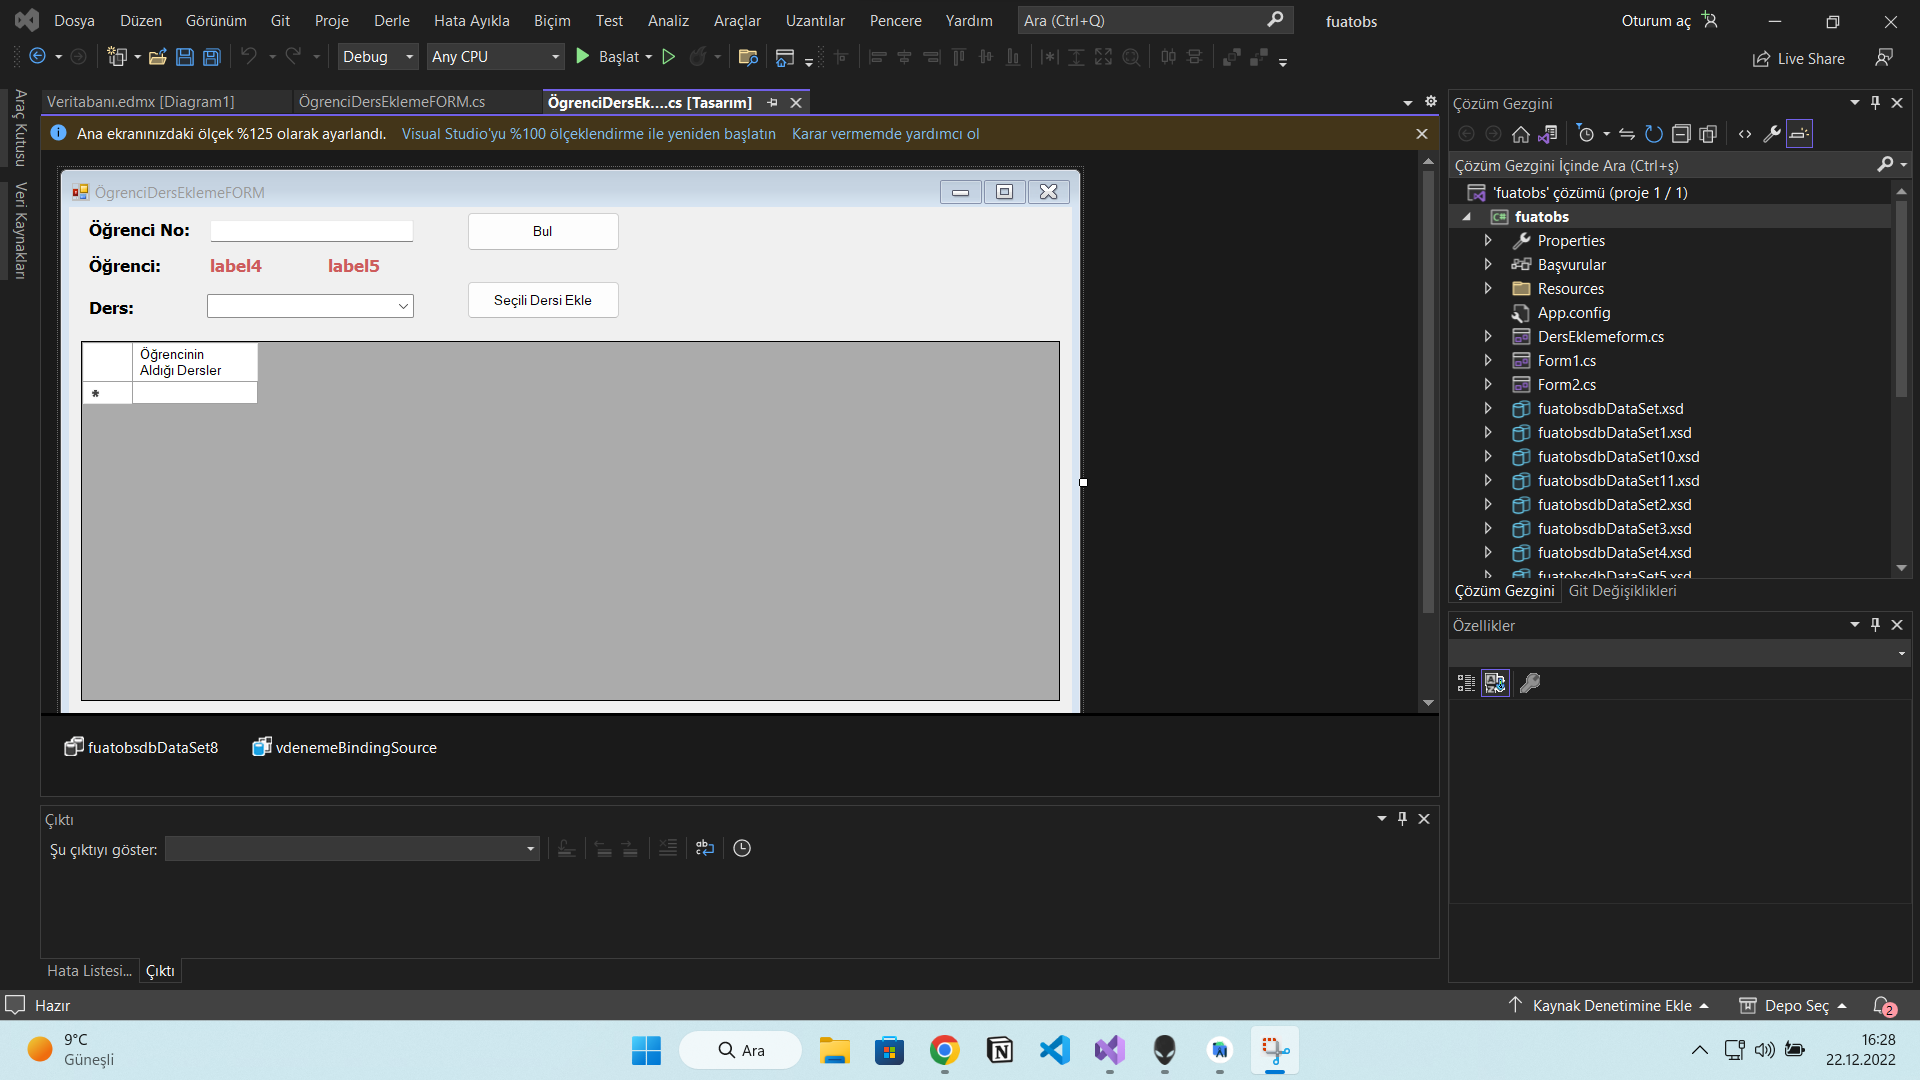Click the Open File folder icon
Image resolution: width=1920 pixels, height=1080 pixels.
[x=157, y=57]
